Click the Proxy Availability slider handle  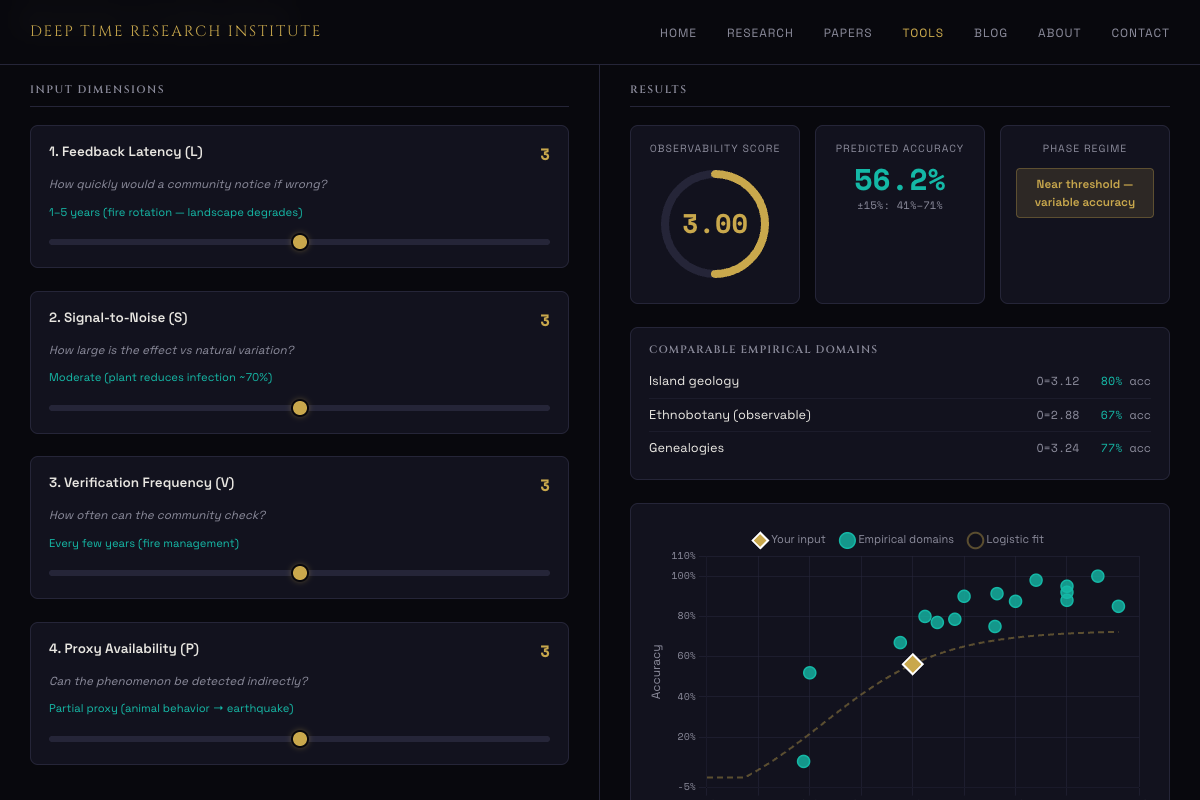point(299,738)
